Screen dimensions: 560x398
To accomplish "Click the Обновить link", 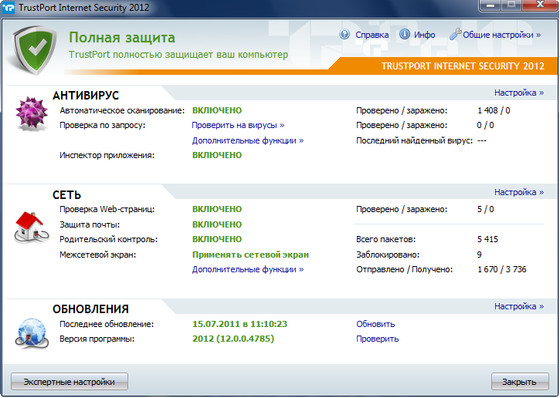I will 375,324.
